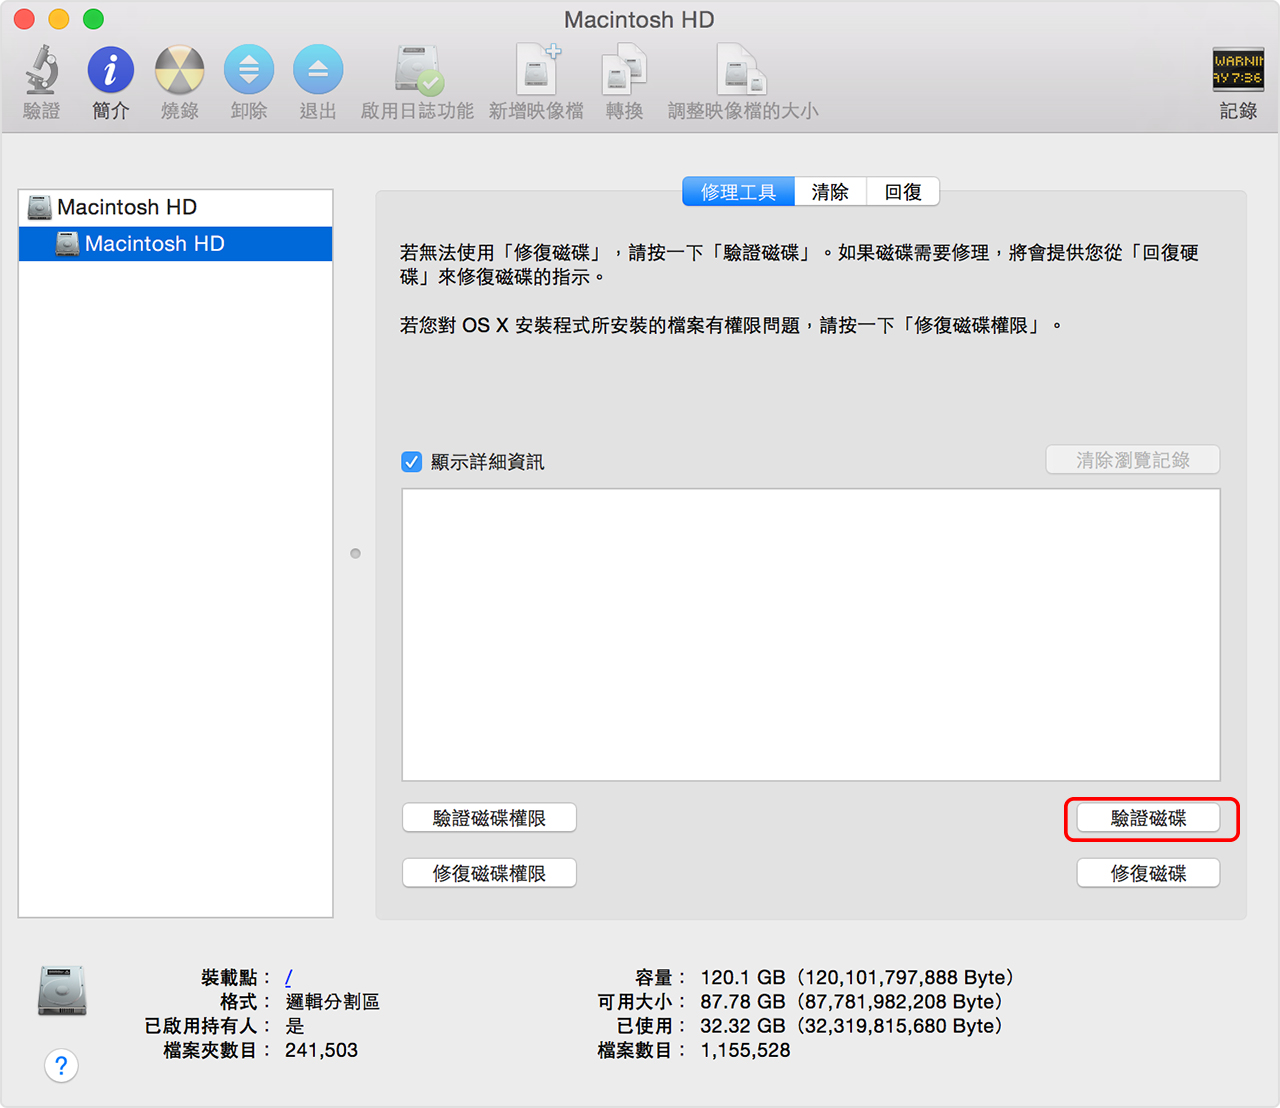This screenshot has width=1280, height=1108.
Task: Click the 修復磁碟 button
Action: [x=1148, y=873]
